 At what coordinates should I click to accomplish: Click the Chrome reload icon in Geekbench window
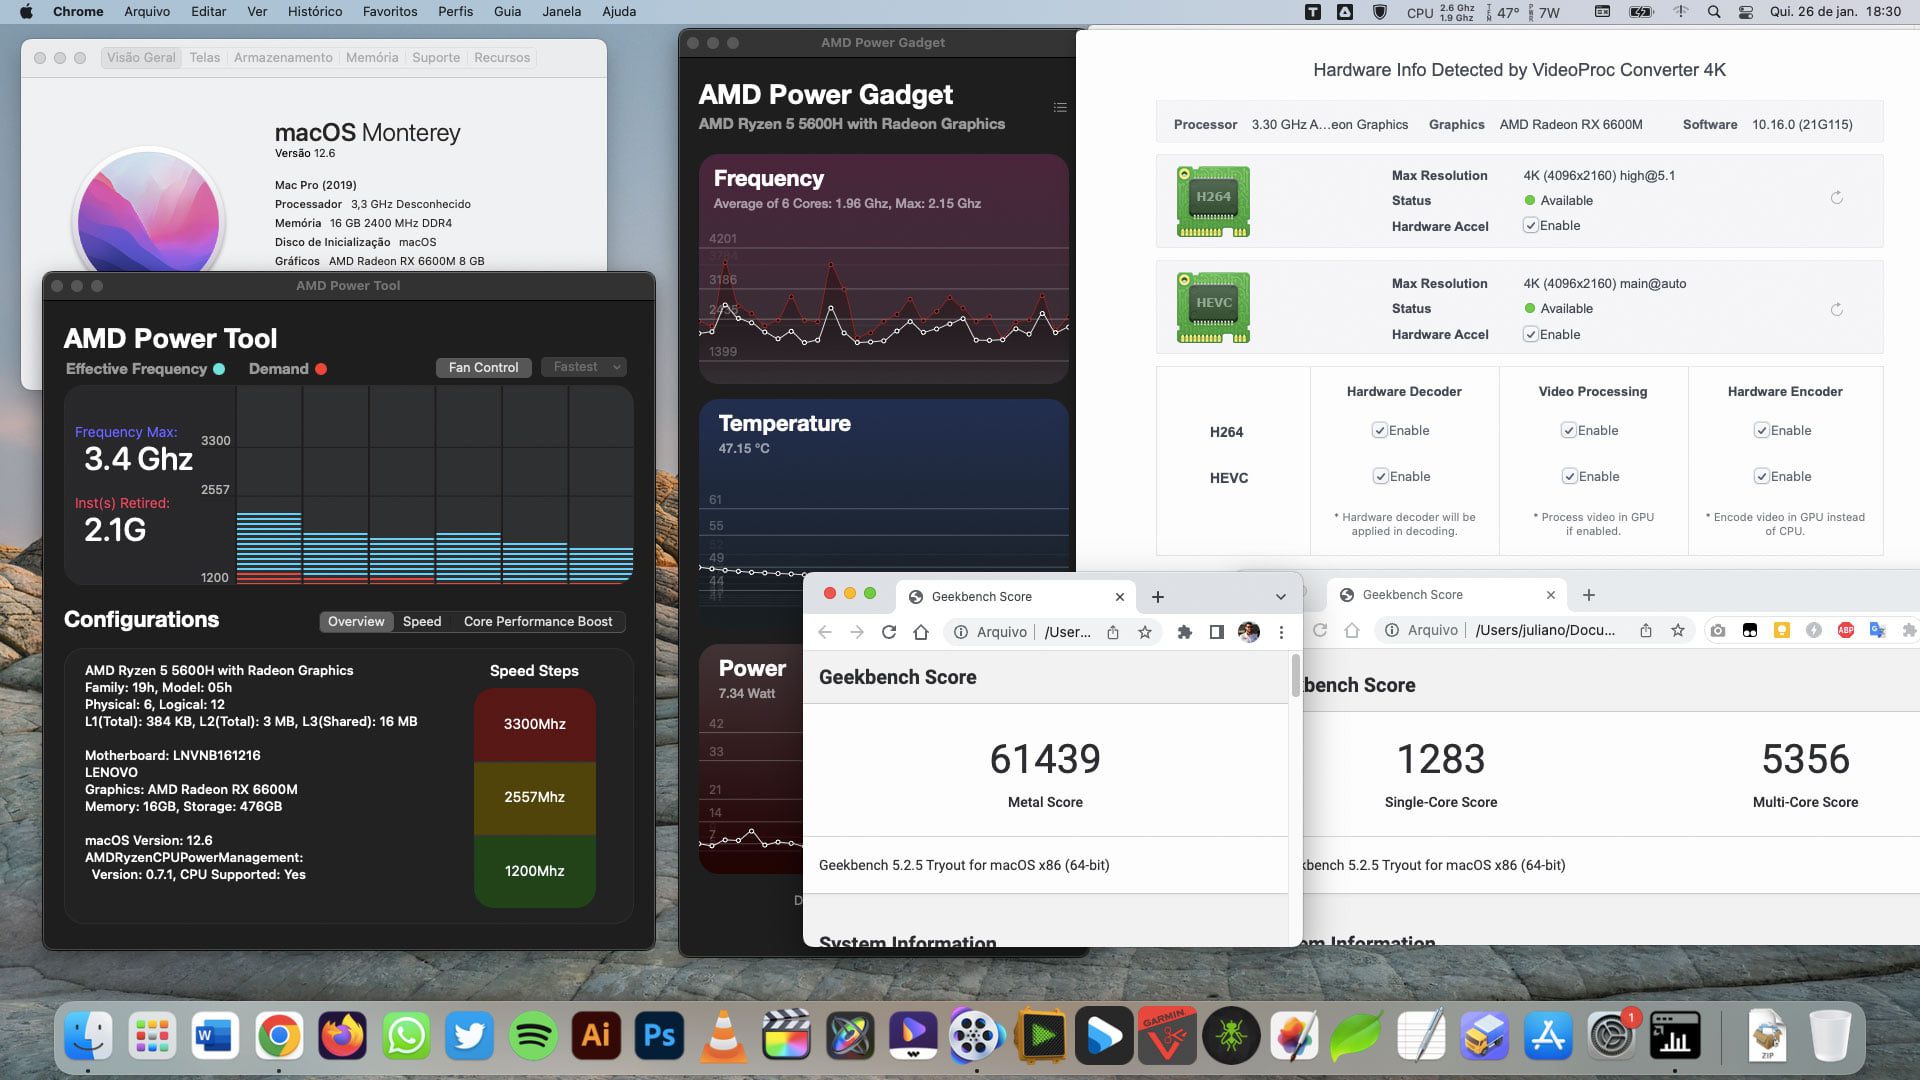point(888,632)
